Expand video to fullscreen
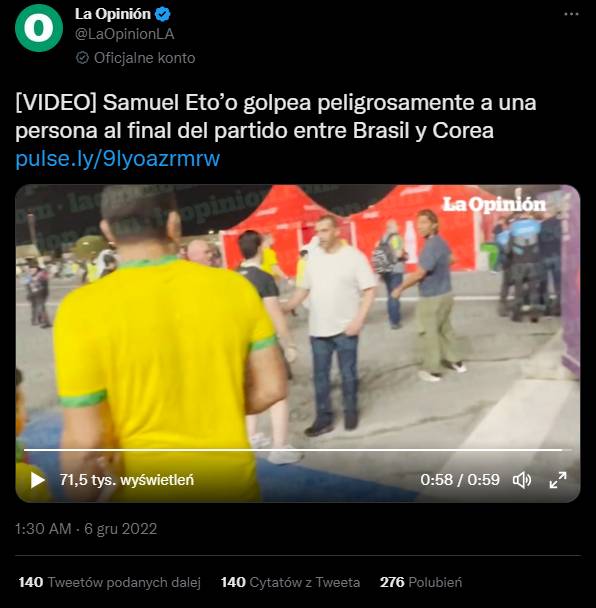 coord(558,480)
